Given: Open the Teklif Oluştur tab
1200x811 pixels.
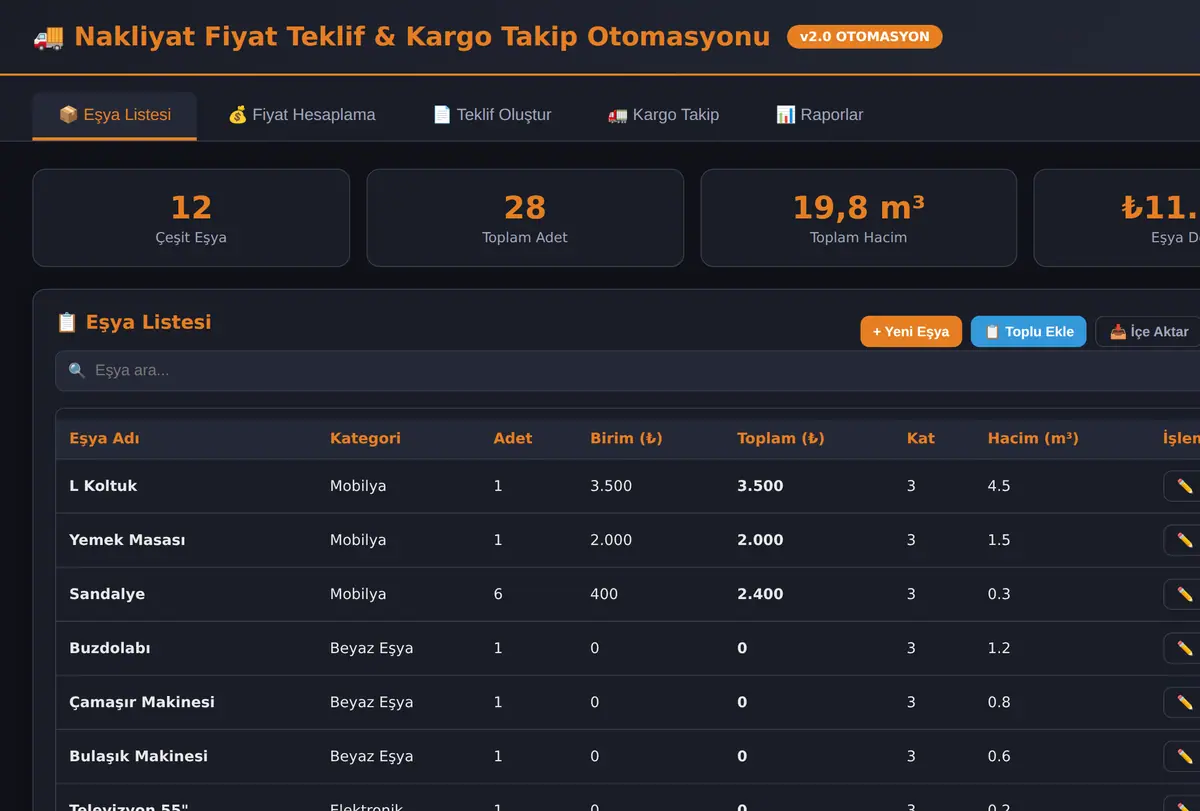Looking at the screenshot, I should [x=492, y=115].
